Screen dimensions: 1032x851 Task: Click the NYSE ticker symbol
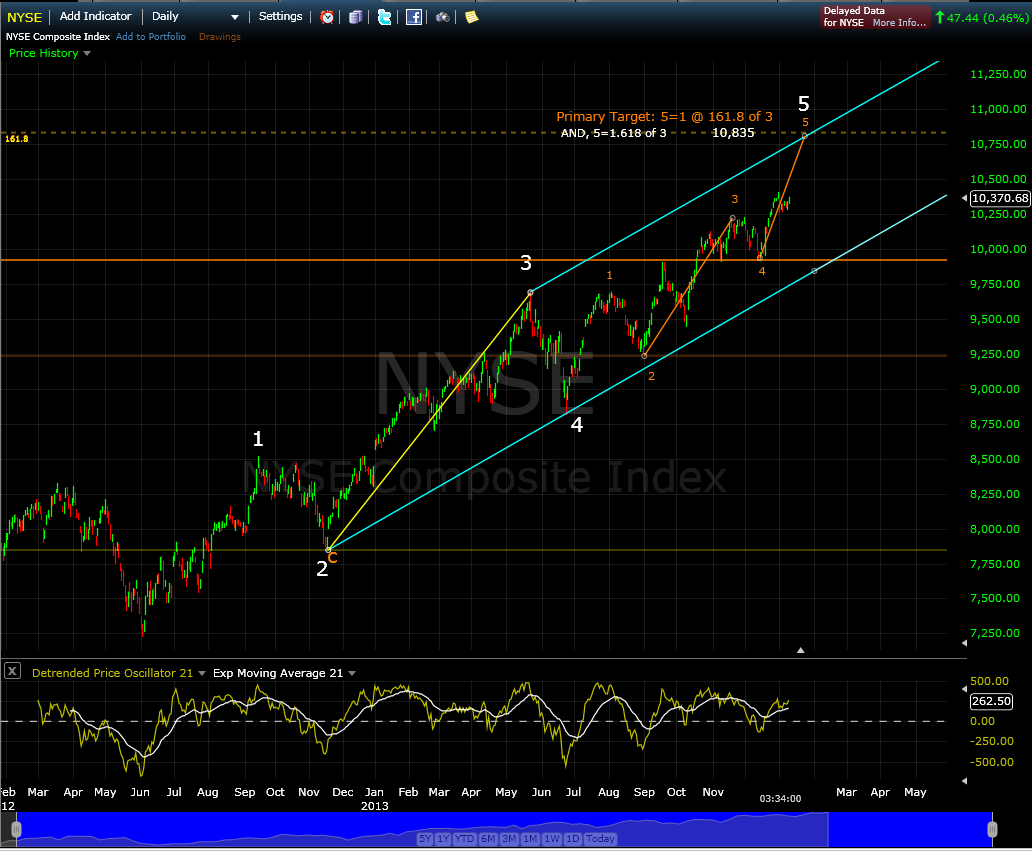pyautogui.click(x=24, y=18)
